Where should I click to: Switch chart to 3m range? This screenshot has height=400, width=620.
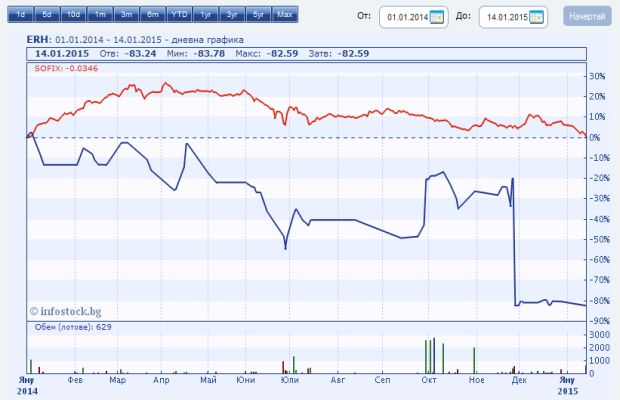[x=127, y=15]
